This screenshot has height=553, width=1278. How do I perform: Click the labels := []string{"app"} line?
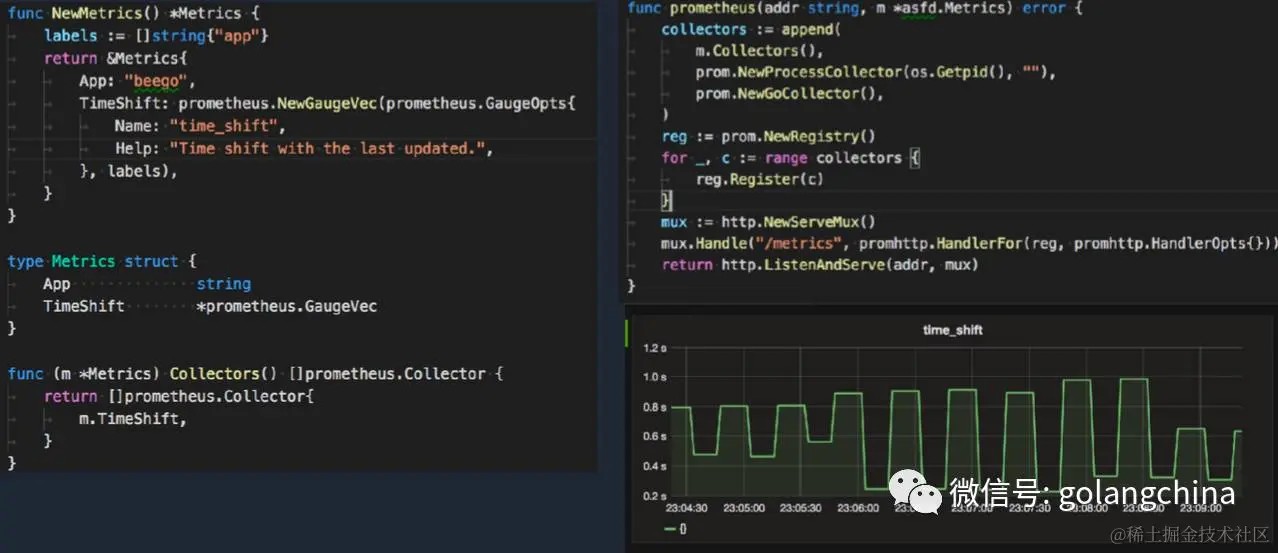156,35
